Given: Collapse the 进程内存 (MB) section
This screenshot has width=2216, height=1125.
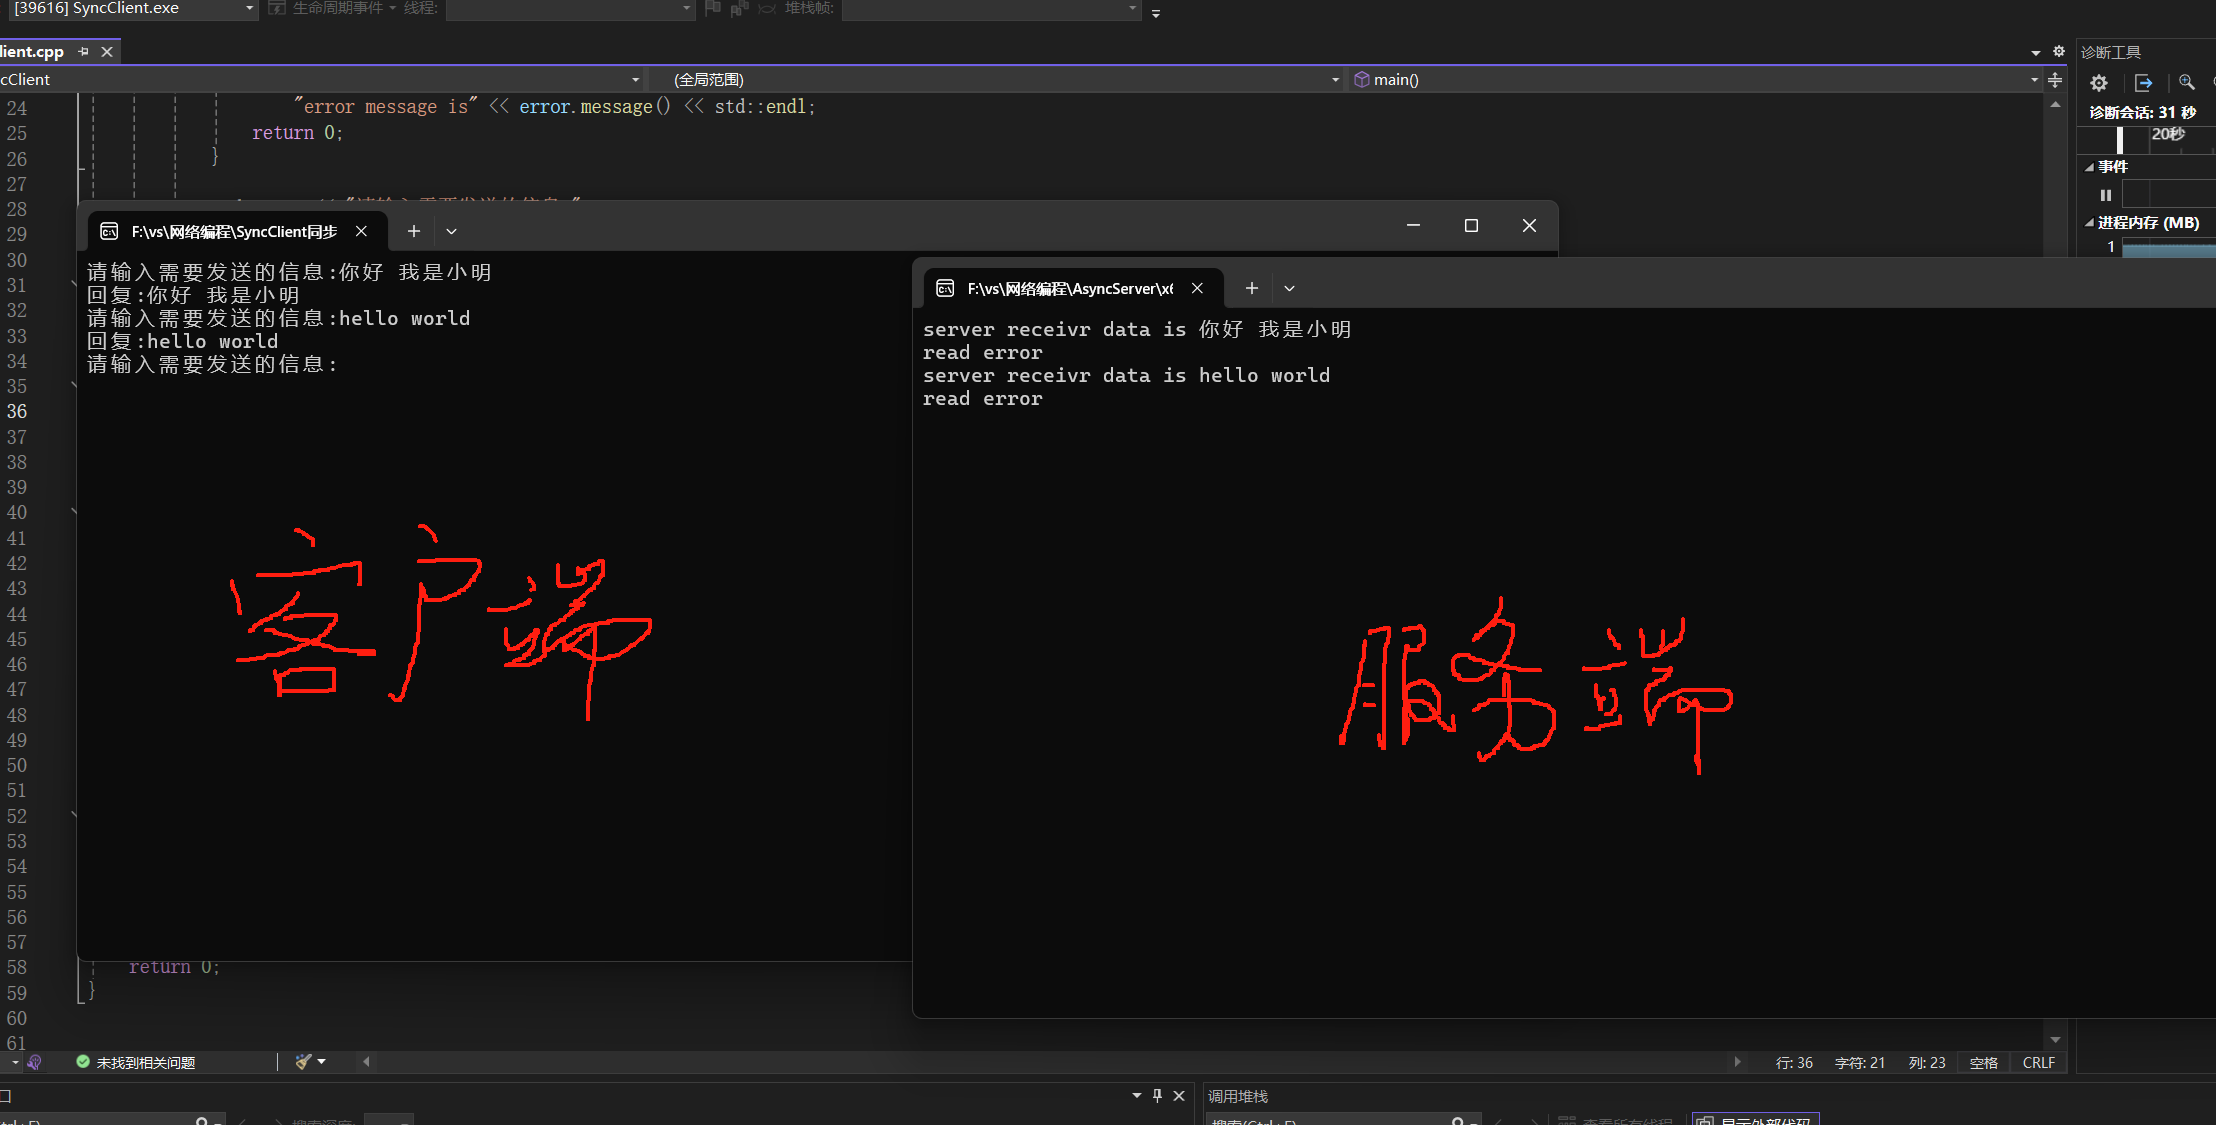Looking at the screenshot, I should [x=2089, y=223].
